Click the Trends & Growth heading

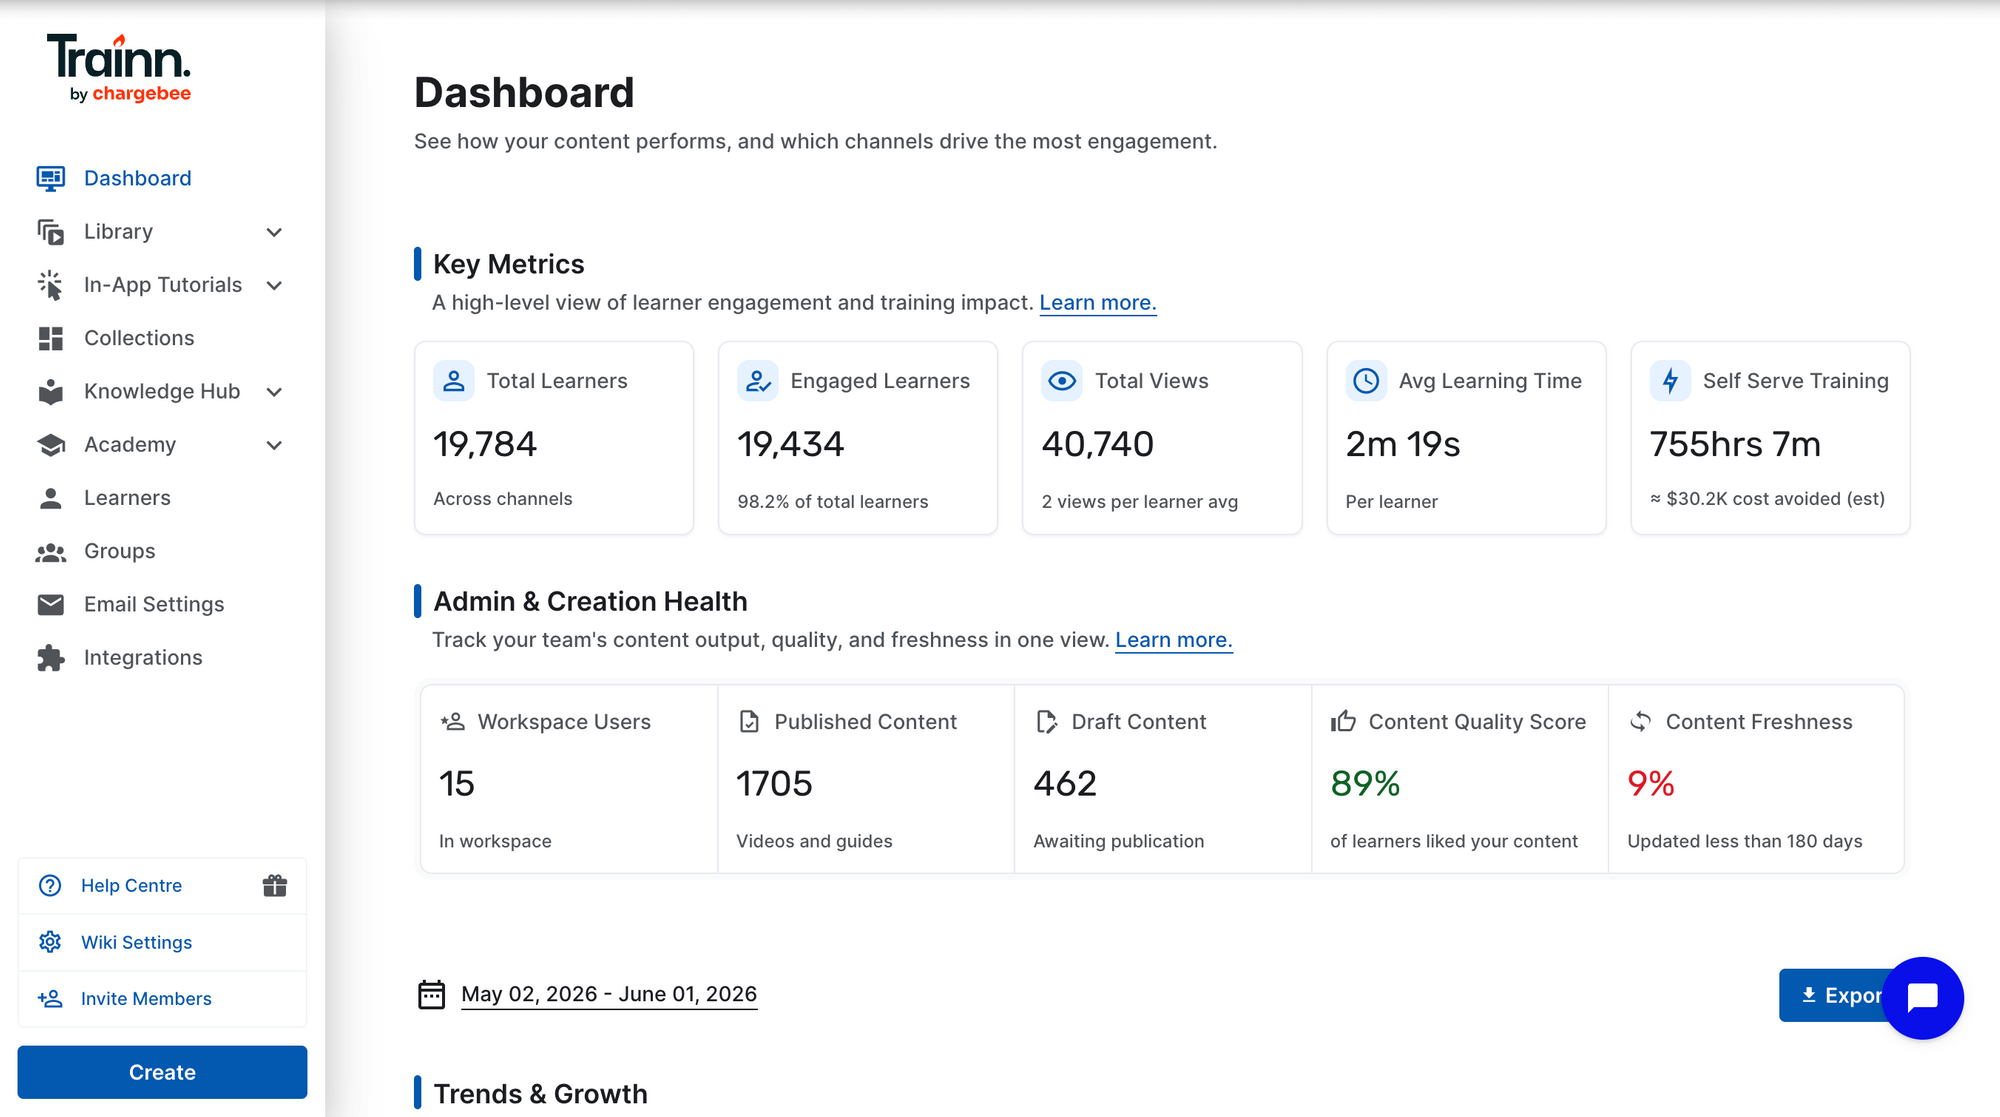pyautogui.click(x=540, y=1094)
